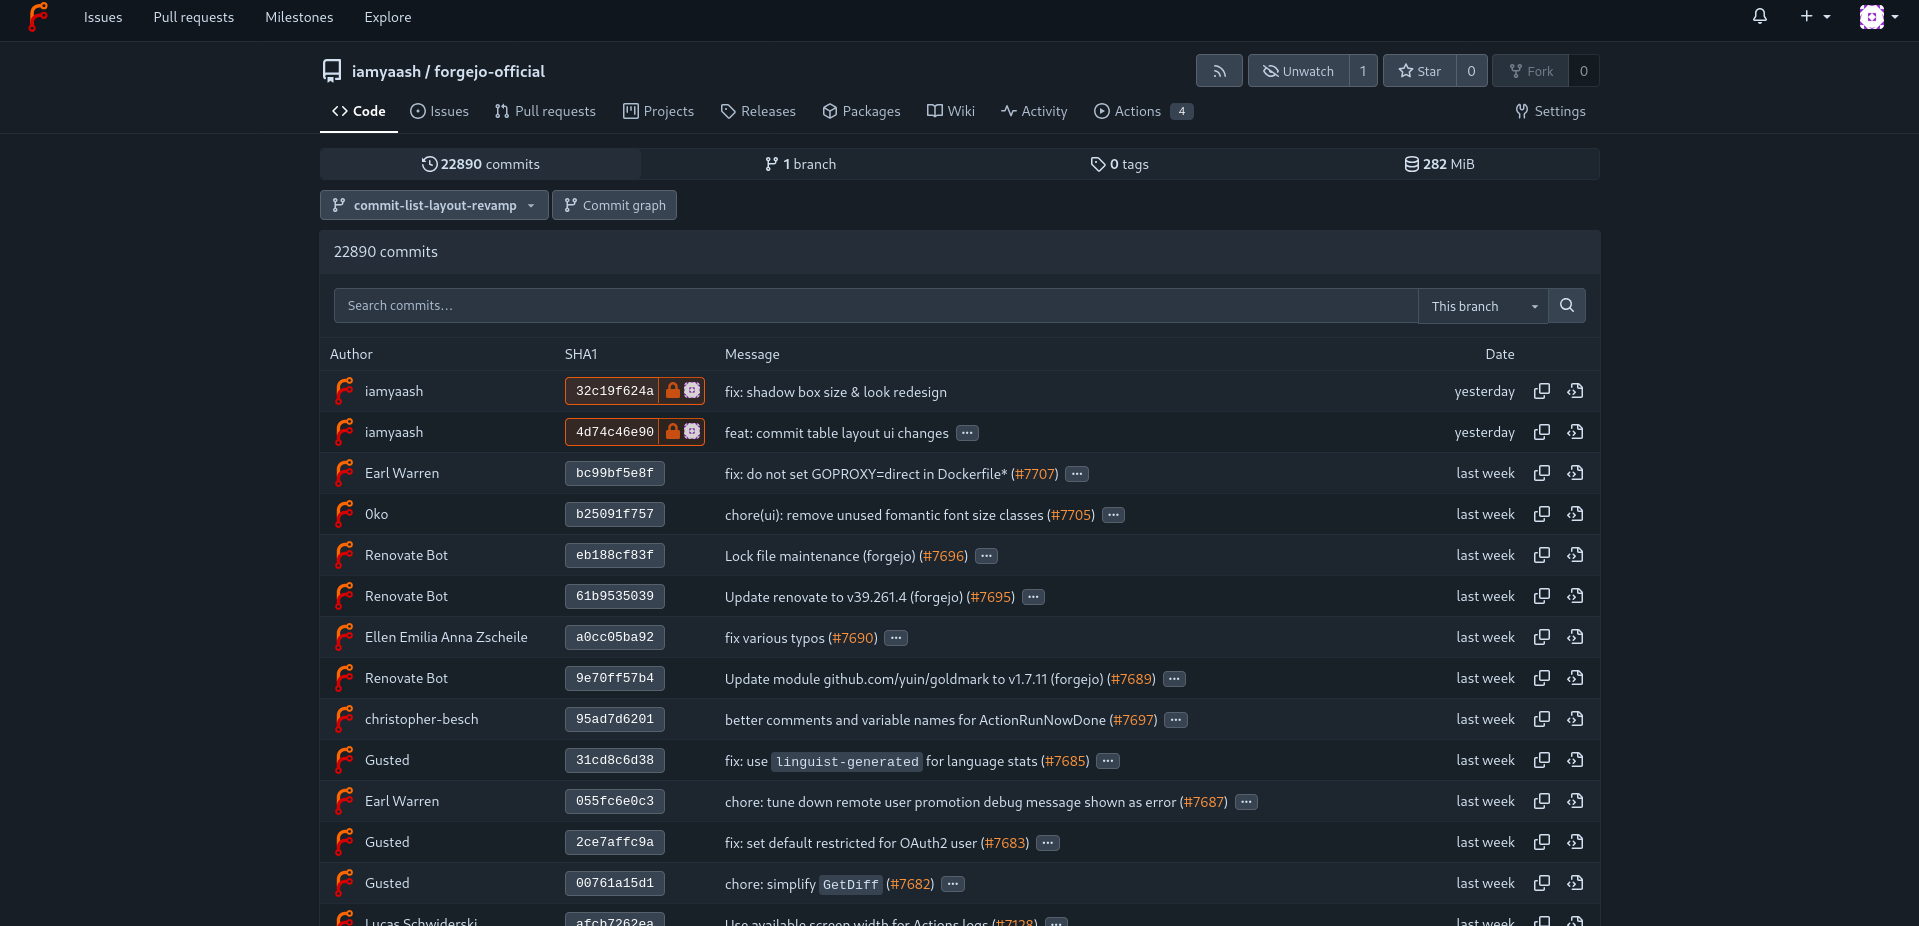Browse files at commit a0cc05ba92
The height and width of the screenshot is (926, 1919).
[x=1575, y=637]
